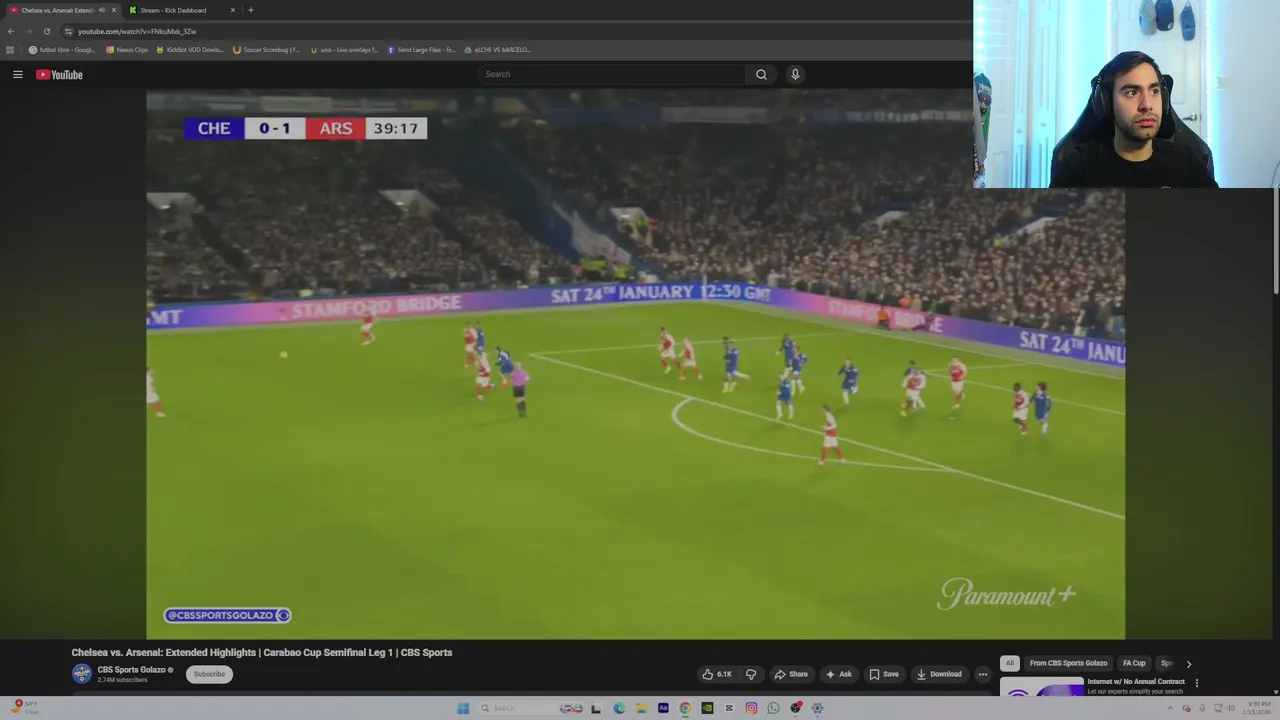This screenshot has height=720, width=1280.
Task: Open CapCut from the taskbar
Action: pos(729,708)
